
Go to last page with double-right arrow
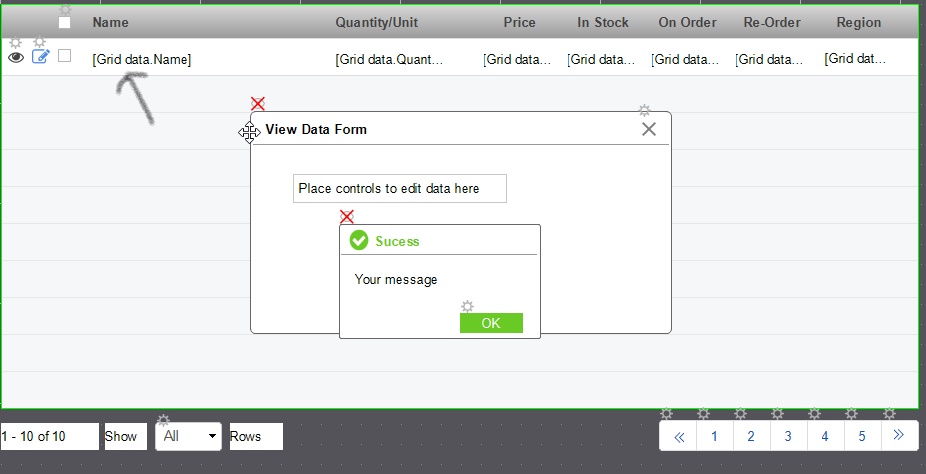898,436
